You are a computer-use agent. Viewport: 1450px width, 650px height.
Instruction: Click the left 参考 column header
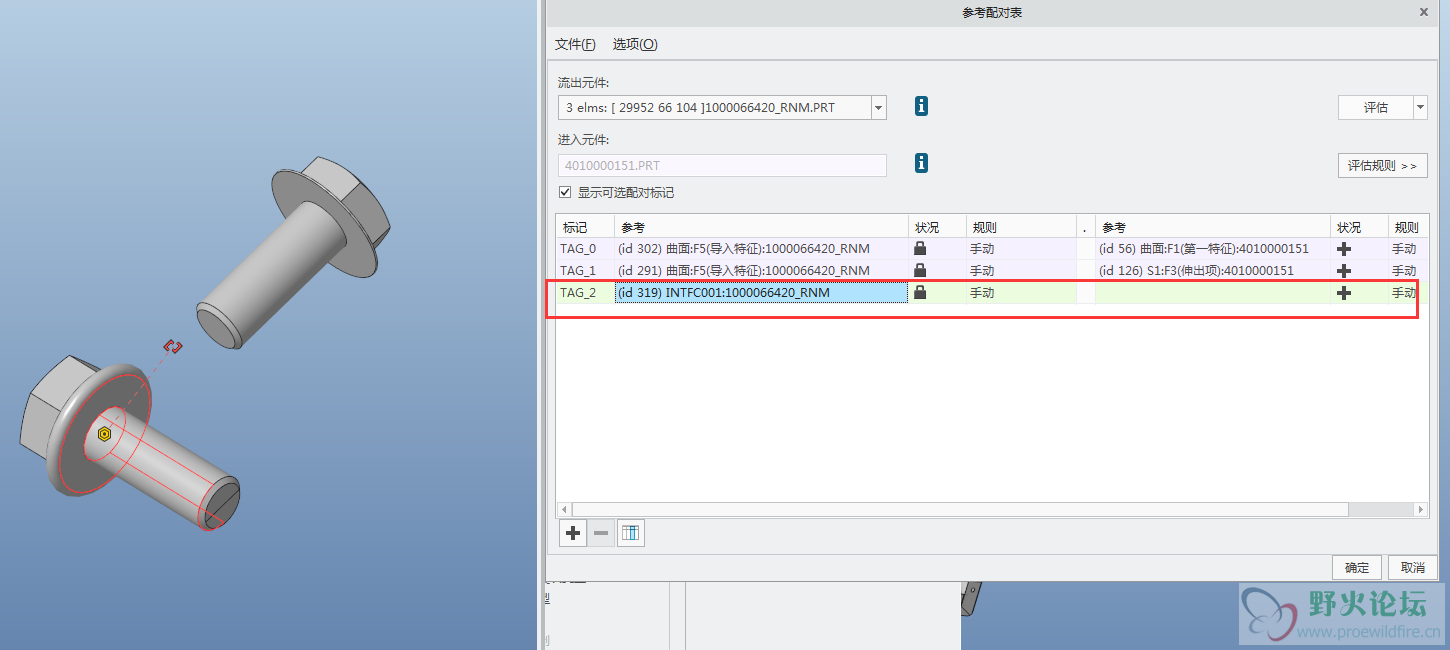761,227
